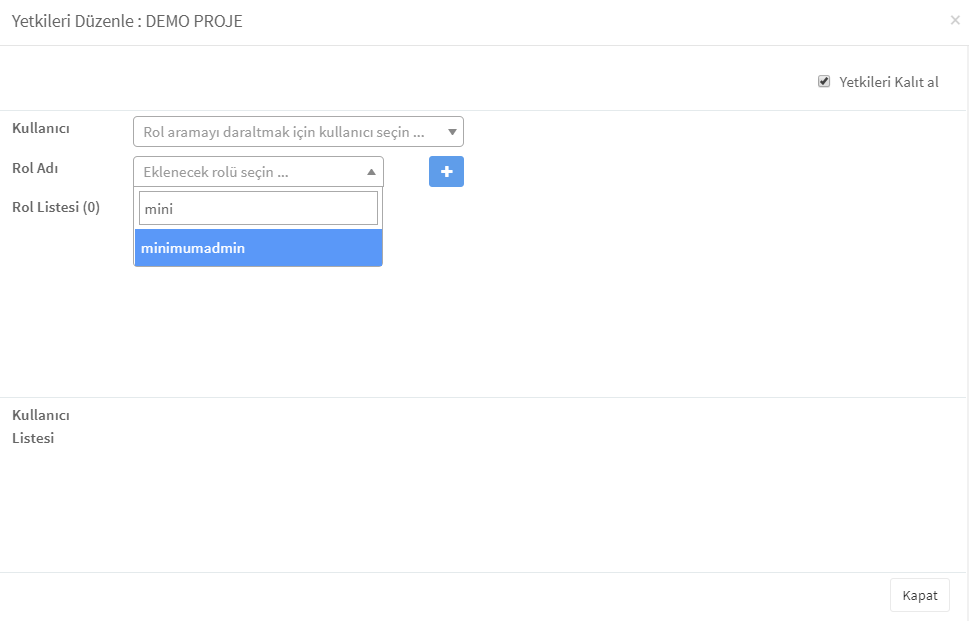The image size is (969, 621).
Task: Click the down arrow of Kullanıcı combo box
Action: (x=452, y=132)
